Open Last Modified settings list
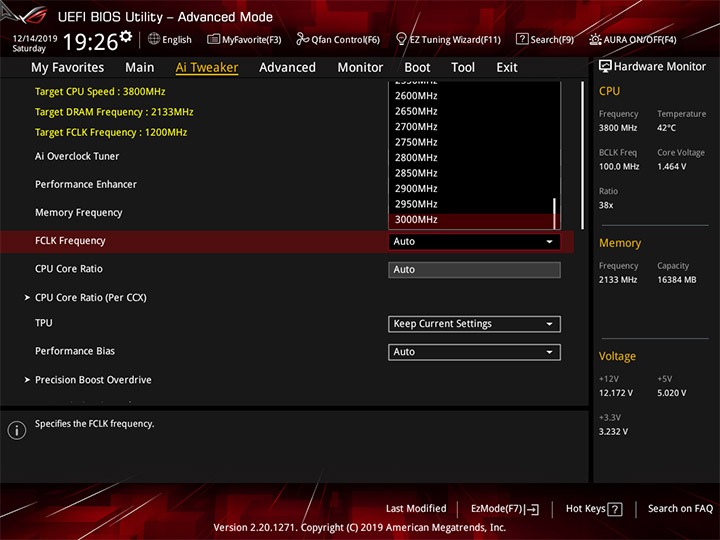Viewport: 720px width, 540px height. 416,508
